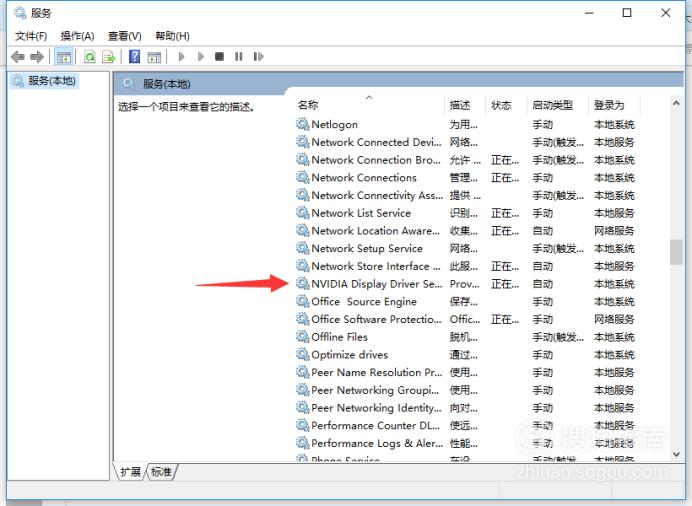692x506 pixels.
Task: Minimize the 服务 window
Action: (589, 13)
